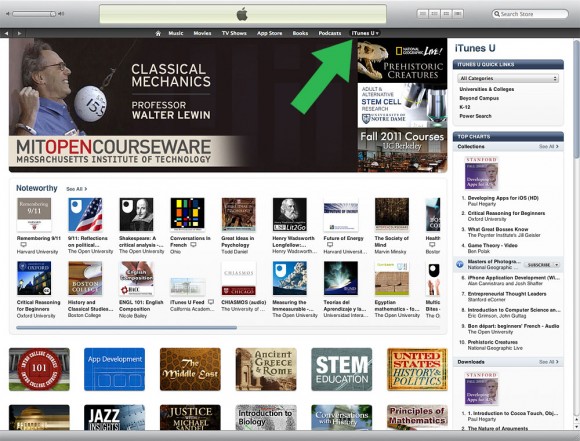Go to the iTunes Store home icon
This screenshot has width=580, height=441.
point(158,33)
